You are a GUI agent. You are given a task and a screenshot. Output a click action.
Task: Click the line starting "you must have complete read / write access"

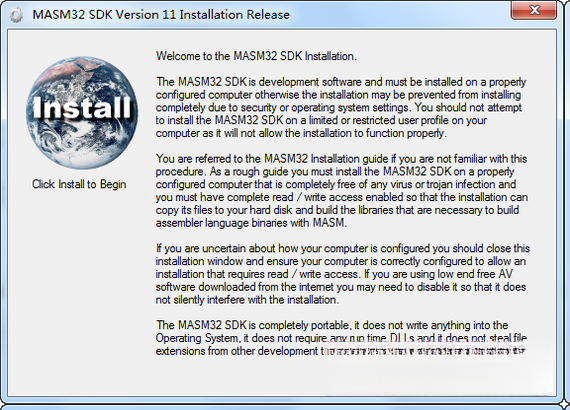342,197
